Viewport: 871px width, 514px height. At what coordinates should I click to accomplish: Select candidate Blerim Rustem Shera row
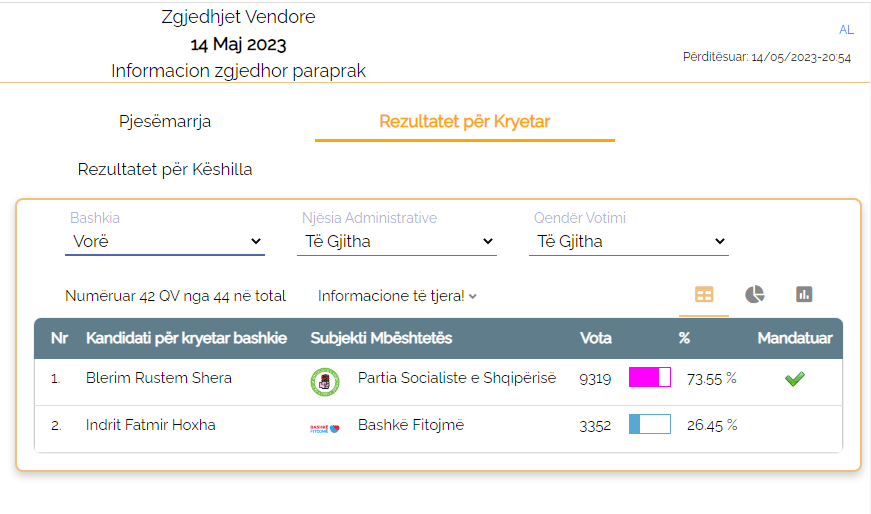pyautogui.click(x=158, y=378)
